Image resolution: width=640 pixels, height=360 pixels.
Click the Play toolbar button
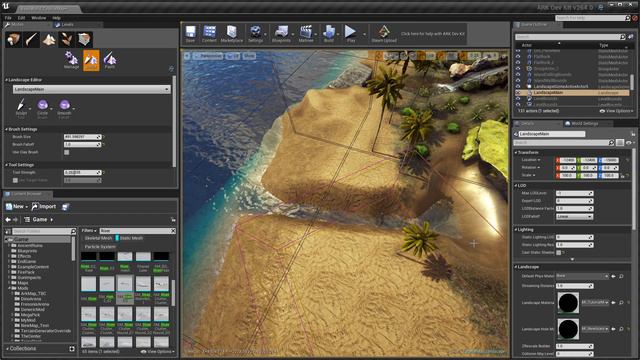coord(351,34)
